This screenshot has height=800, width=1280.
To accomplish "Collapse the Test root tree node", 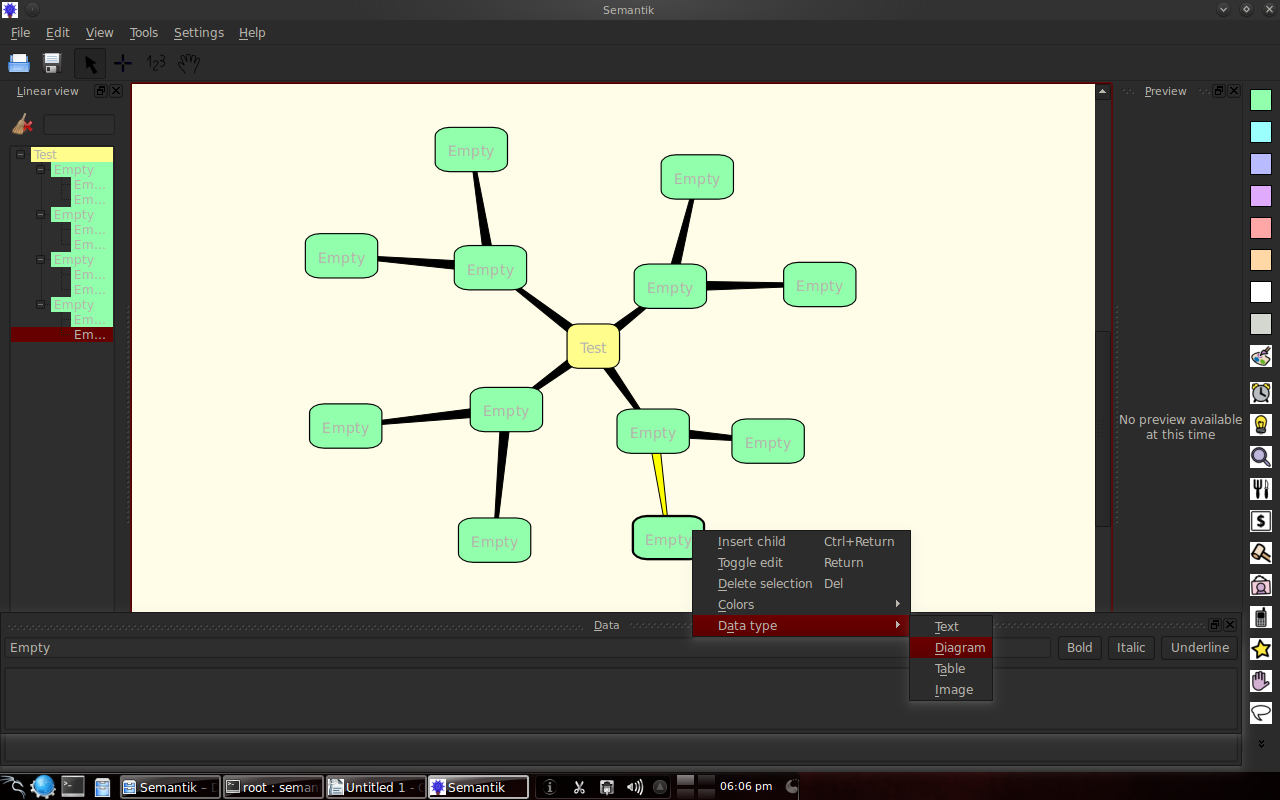I will click(x=20, y=154).
